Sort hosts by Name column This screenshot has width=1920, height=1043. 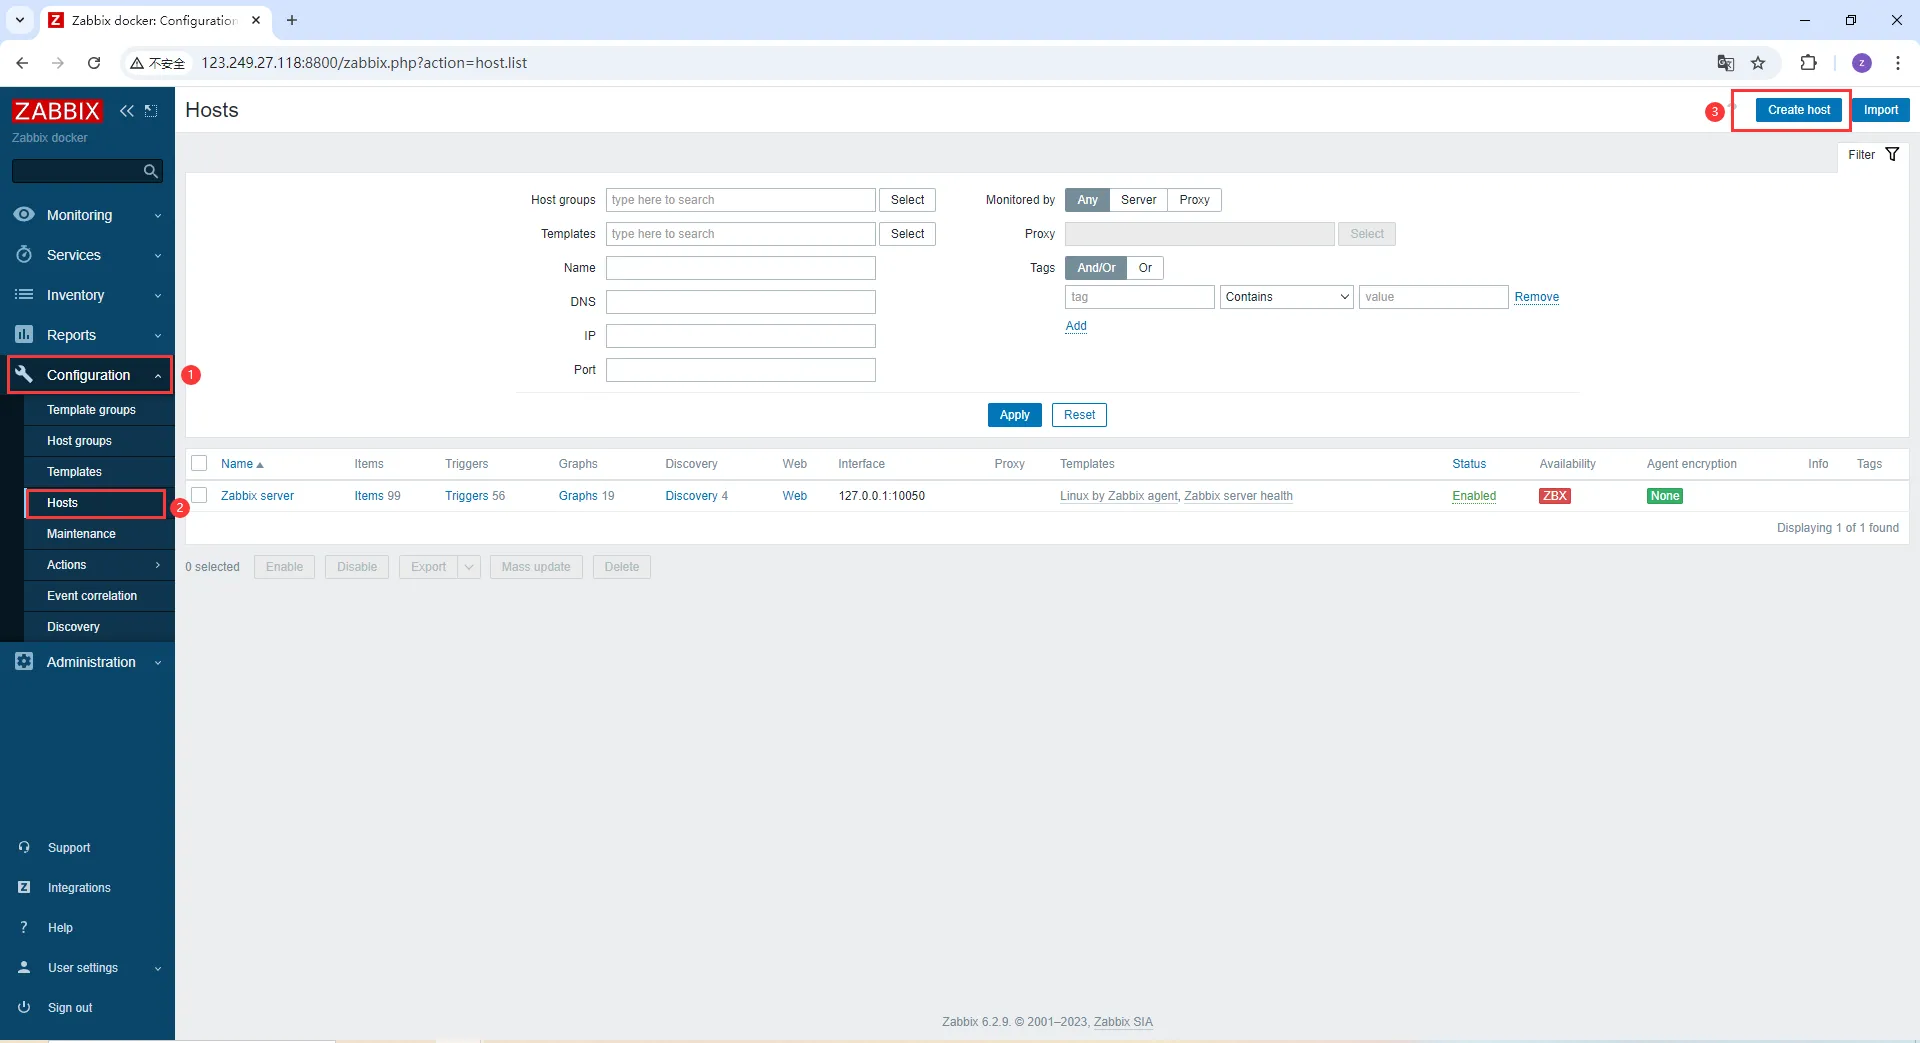tap(242, 464)
